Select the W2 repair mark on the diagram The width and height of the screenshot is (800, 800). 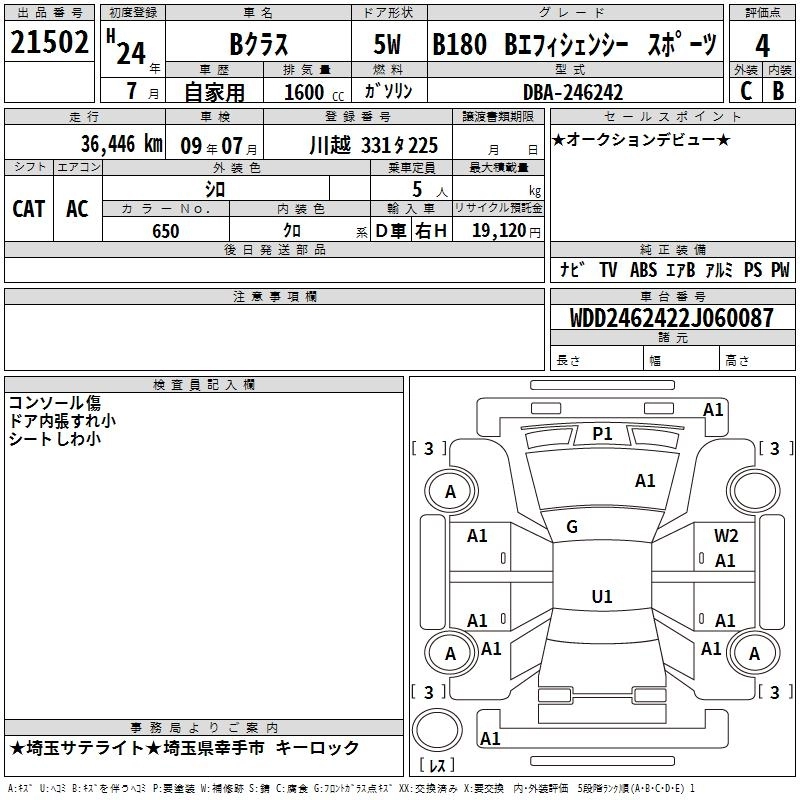(726, 536)
